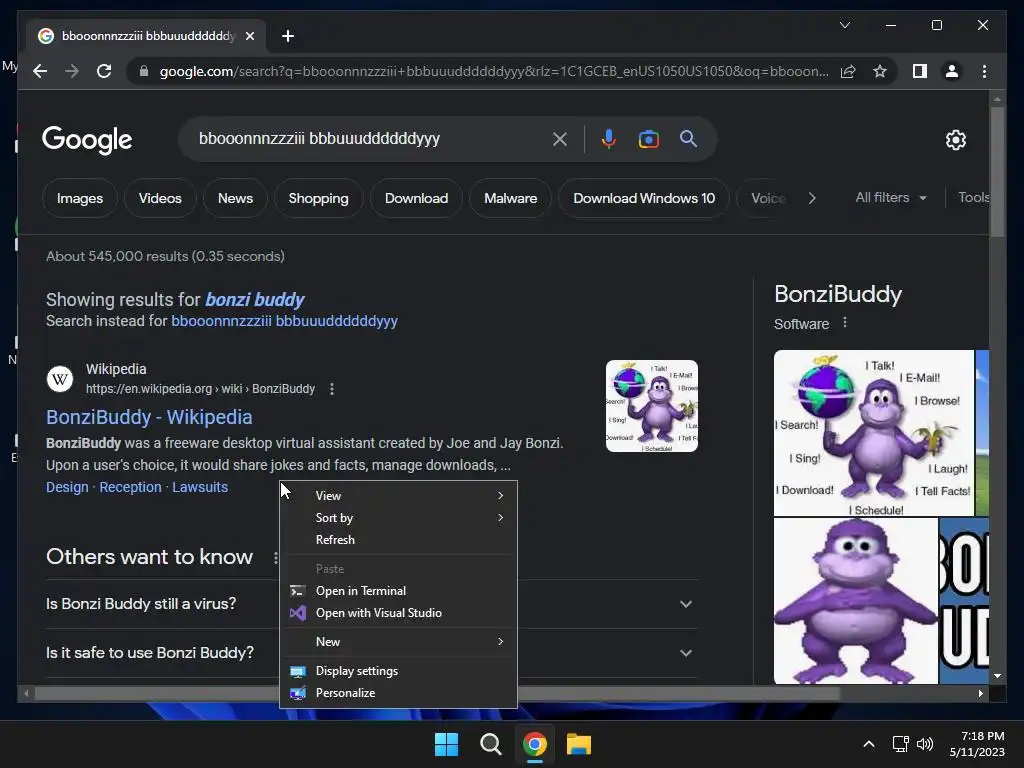1024x768 pixels.
Task: Go back using the browser back arrow
Action: click(x=40, y=71)
